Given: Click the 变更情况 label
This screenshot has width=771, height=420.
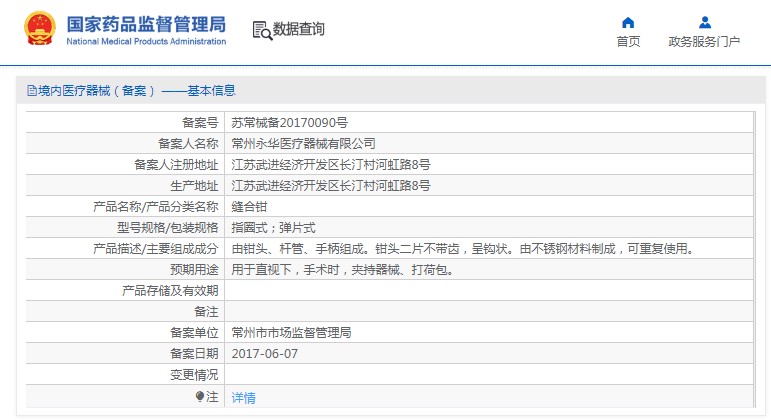Looking at the screenshot, I should pos(194,375).
